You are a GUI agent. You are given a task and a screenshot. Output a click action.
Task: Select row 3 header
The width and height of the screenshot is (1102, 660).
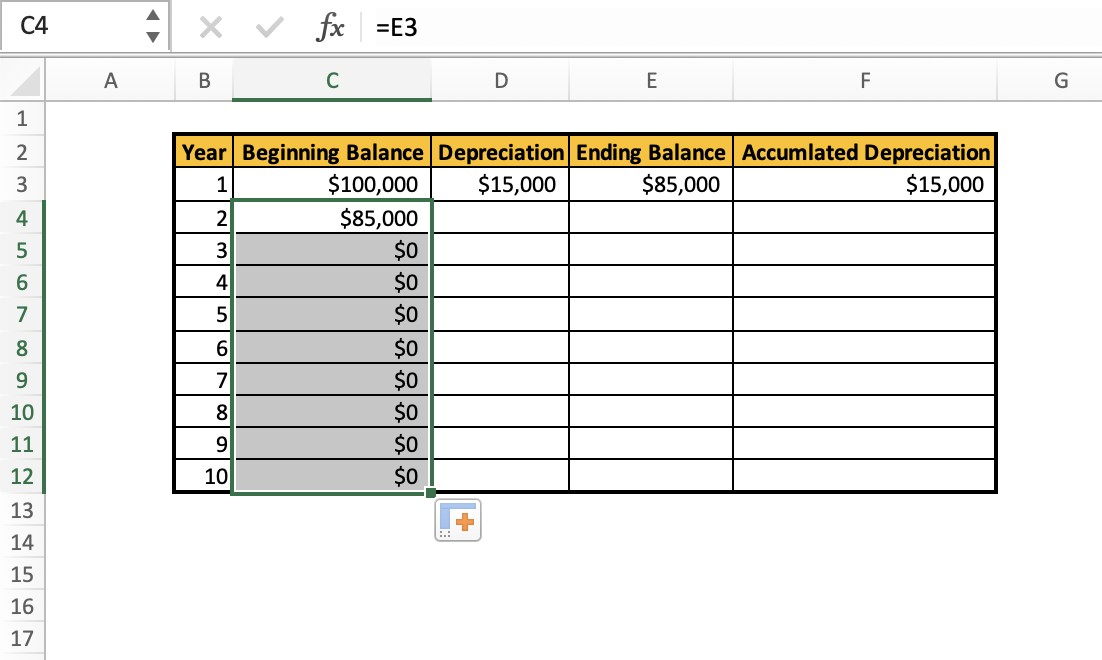23,184
